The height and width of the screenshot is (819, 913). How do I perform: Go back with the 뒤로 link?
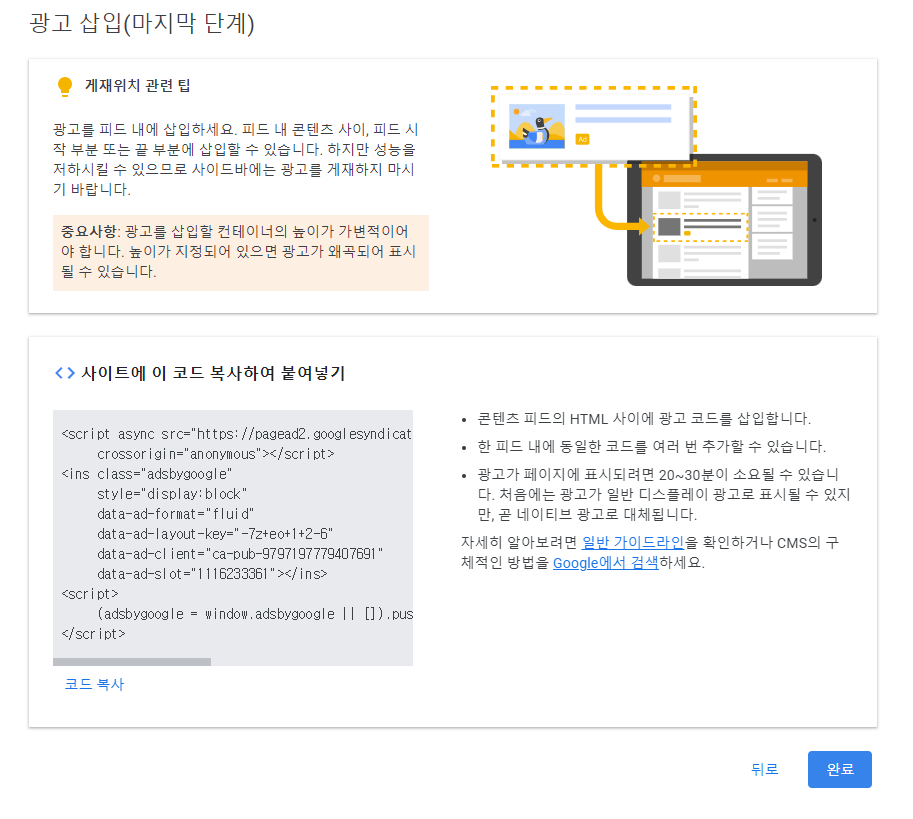coord(764,769)
